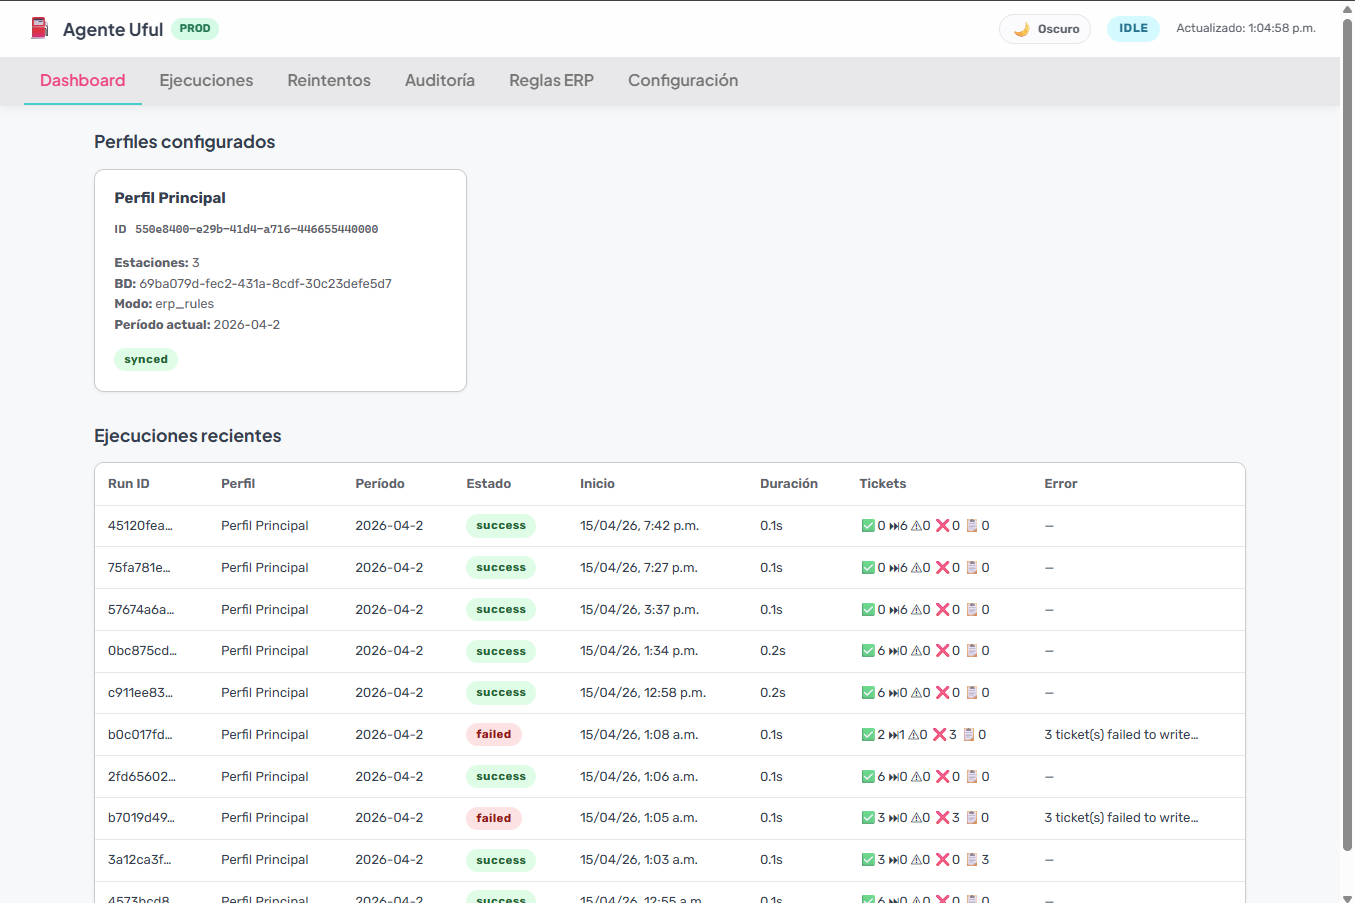Click run ID c911ee83... cell

coord(140,693)
